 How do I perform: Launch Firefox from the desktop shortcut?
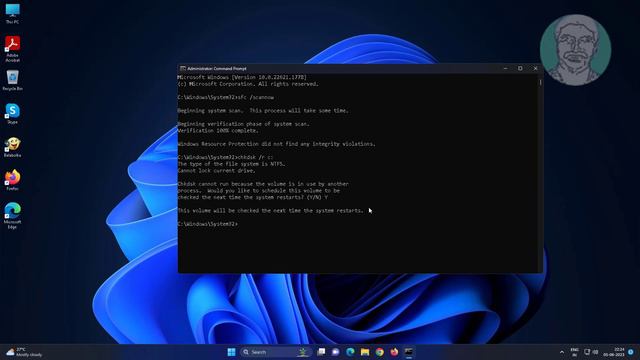[12, 180]
